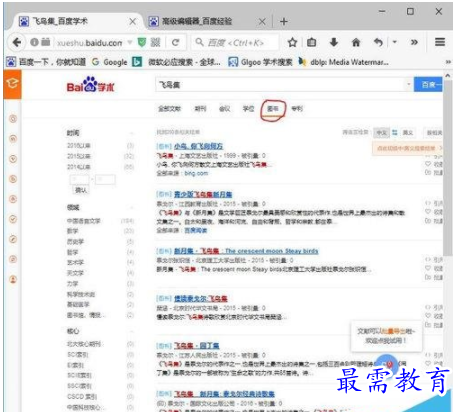Open dropdown arrow next to the undo icon
The image size is (458, 412).
pyautogui.click(x=395, y=42)
